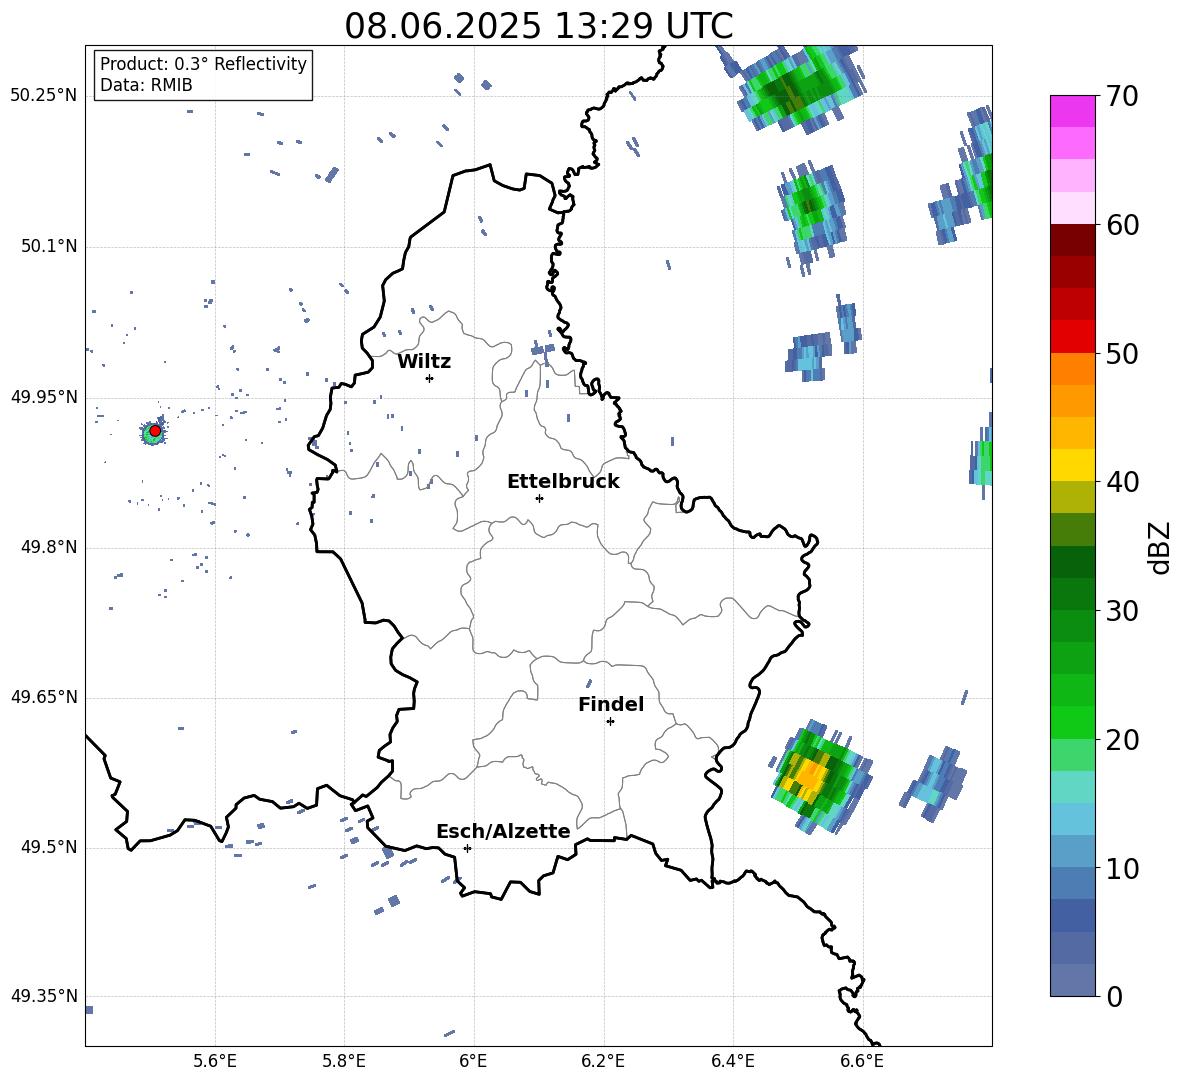Click the 6°E longitude label

point(473,1061)
